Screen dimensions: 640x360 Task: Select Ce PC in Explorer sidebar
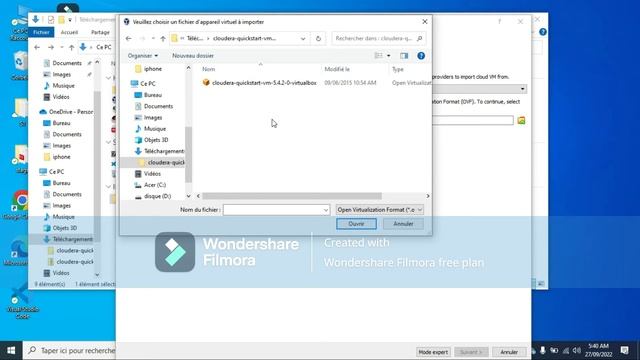tap(56, 172)
